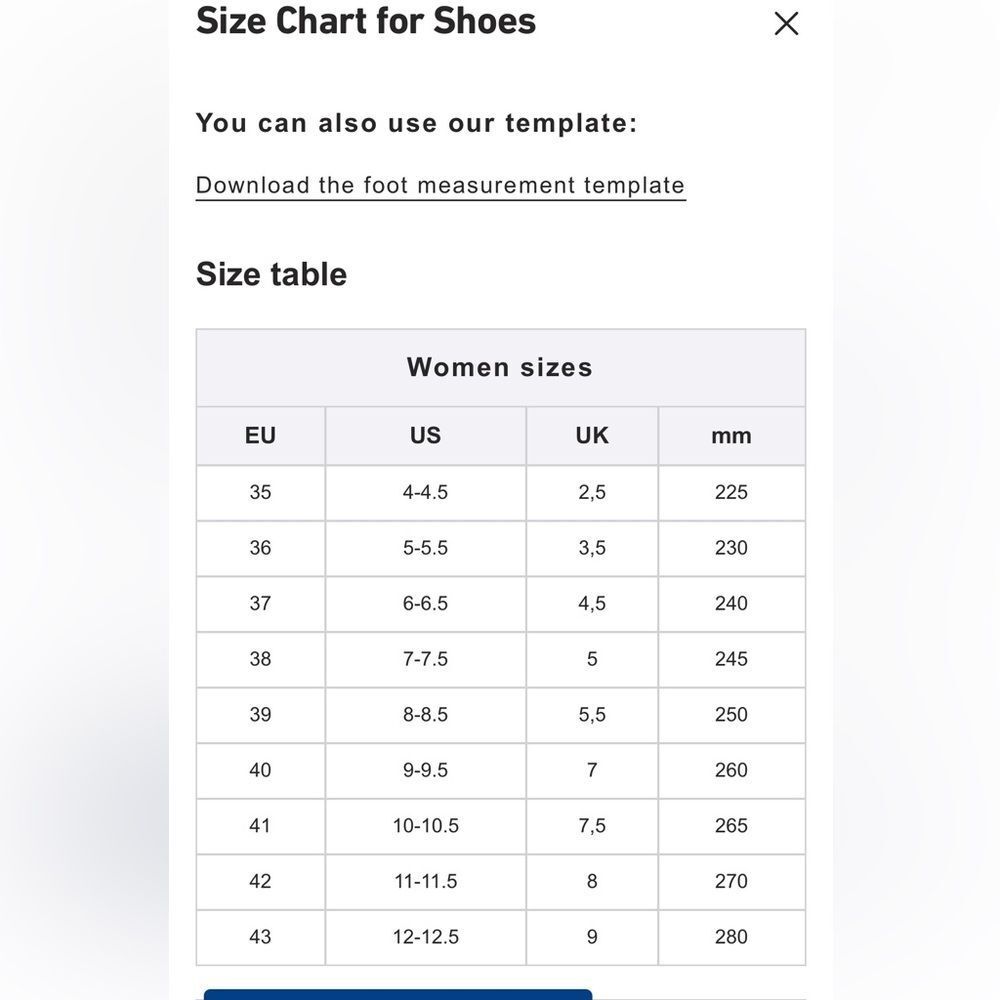Viewport: 1000px width, 1000px height.
Task: Click the EU column header
Action: (260, 436)
